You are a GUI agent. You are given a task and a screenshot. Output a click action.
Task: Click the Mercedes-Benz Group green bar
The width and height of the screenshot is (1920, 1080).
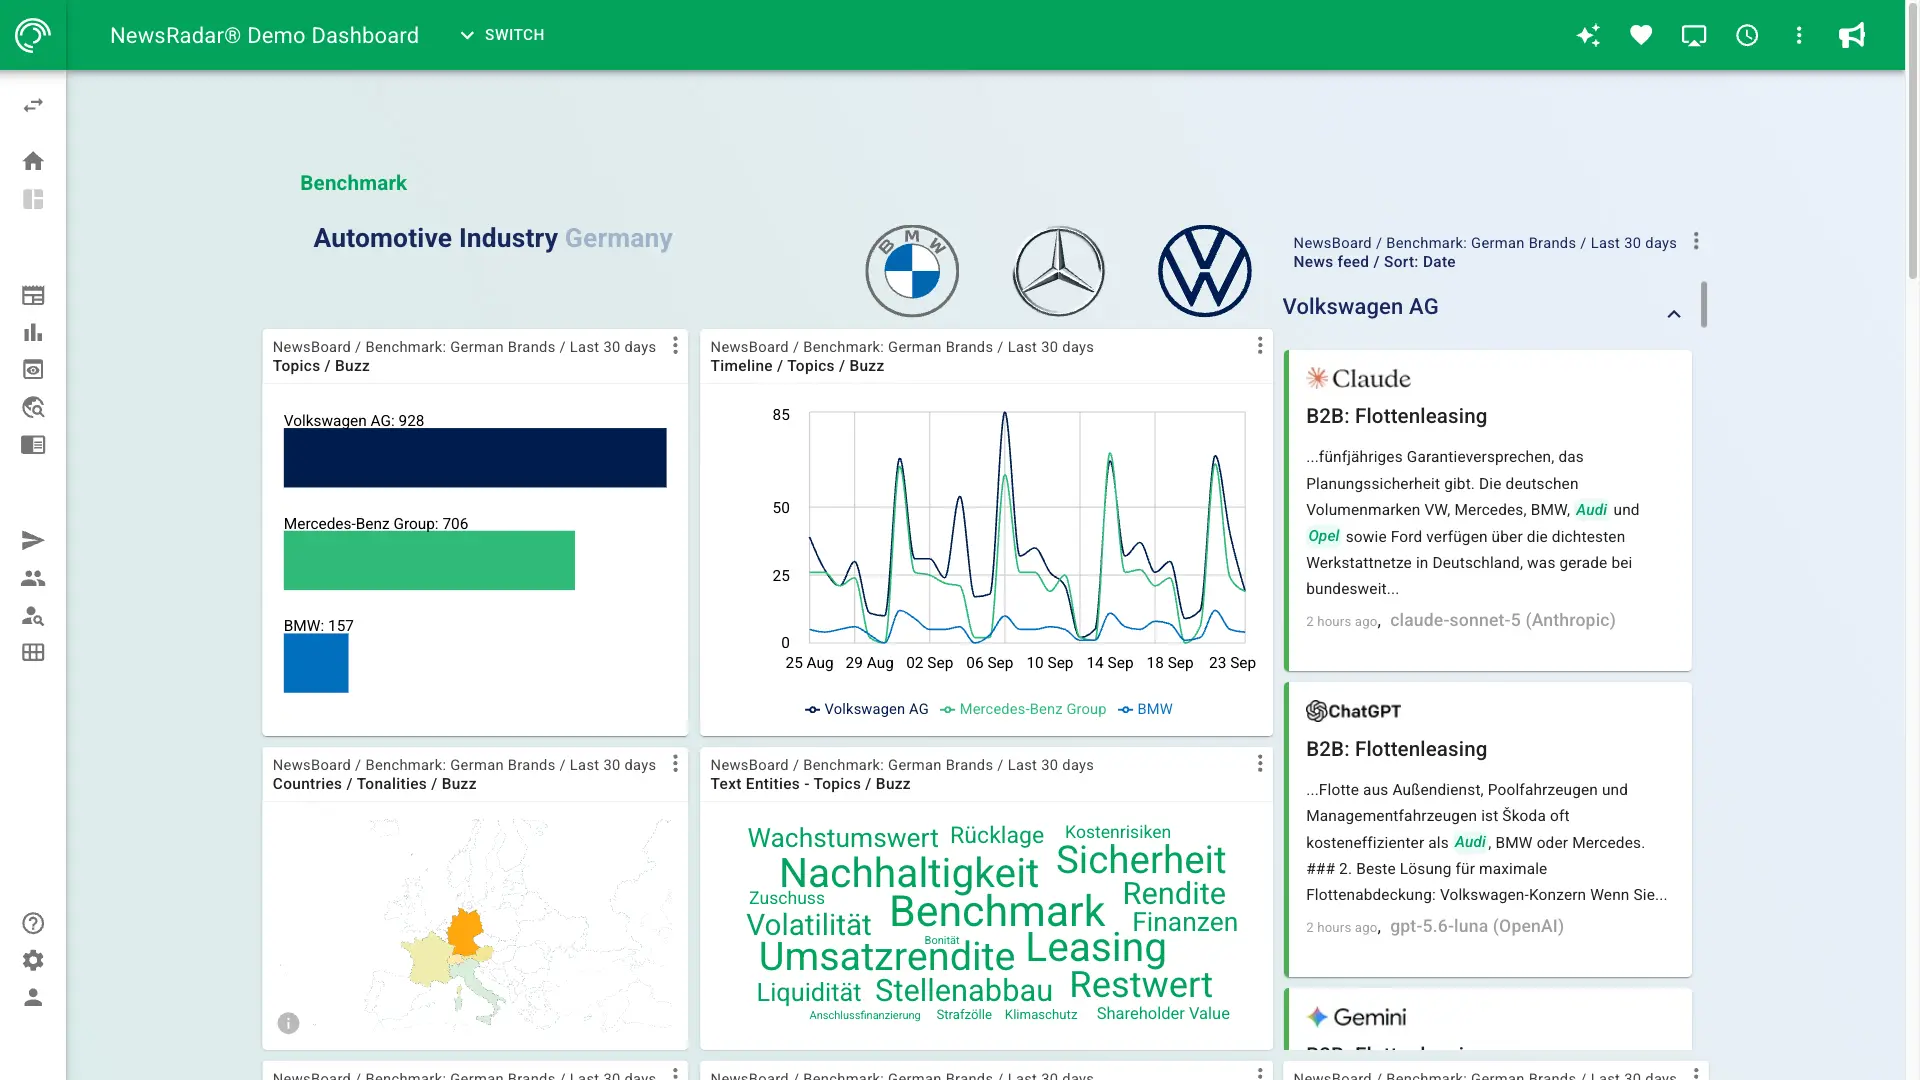coord(429,560)
